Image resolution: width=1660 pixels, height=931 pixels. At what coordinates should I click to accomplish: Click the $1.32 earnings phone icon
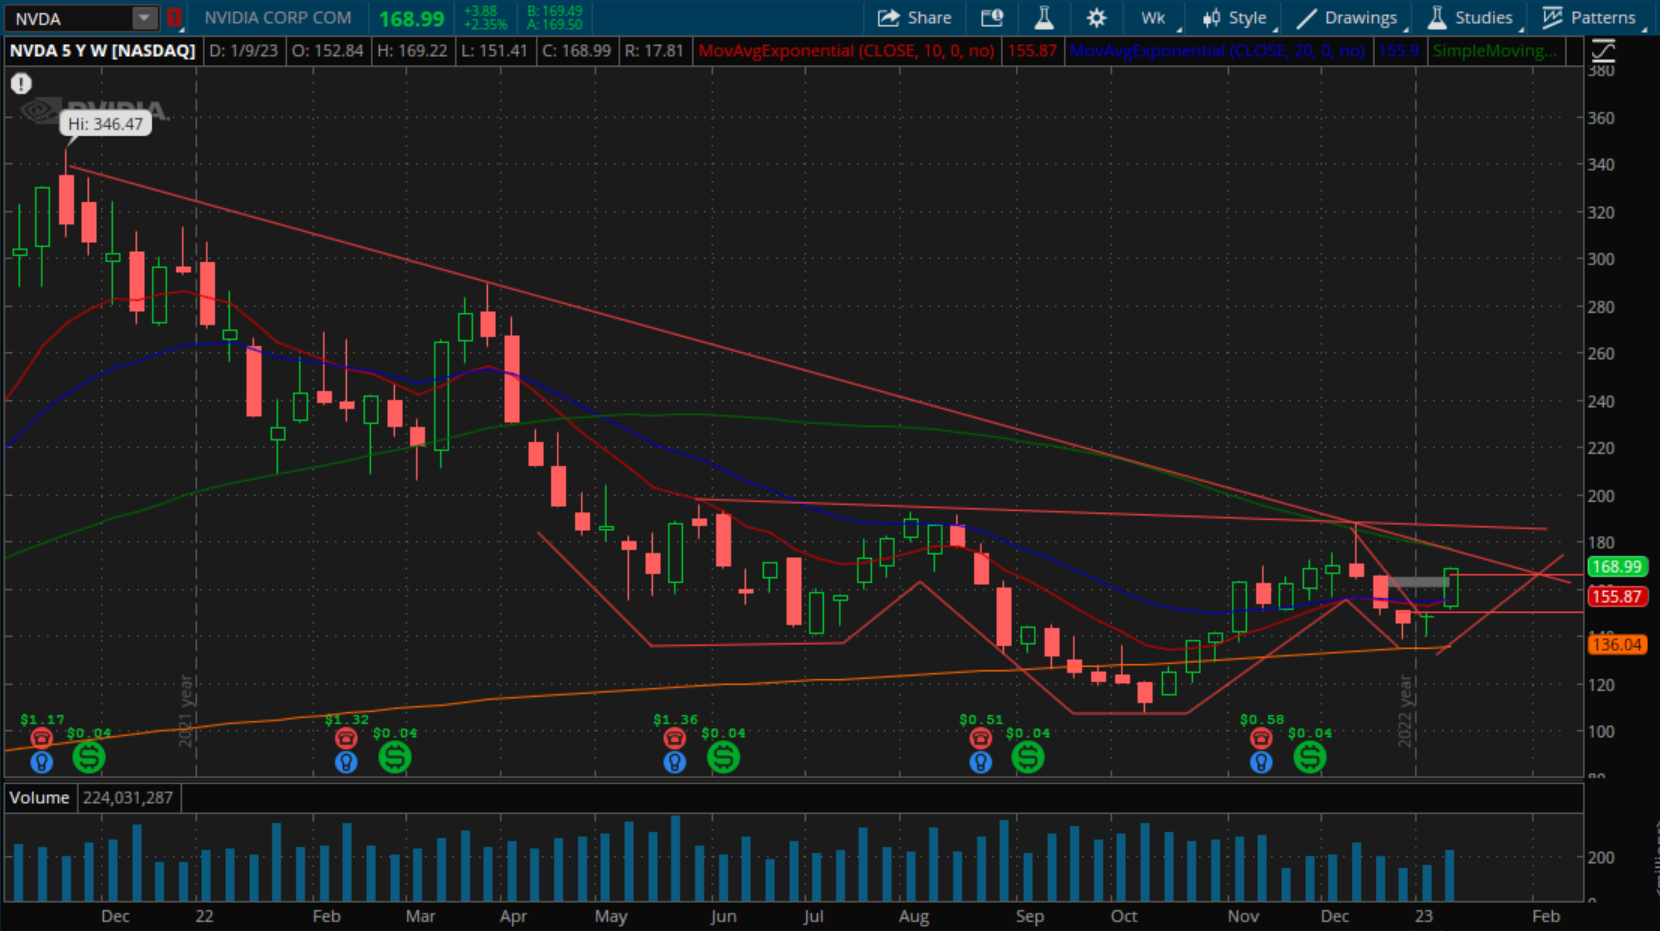point(346,738)
